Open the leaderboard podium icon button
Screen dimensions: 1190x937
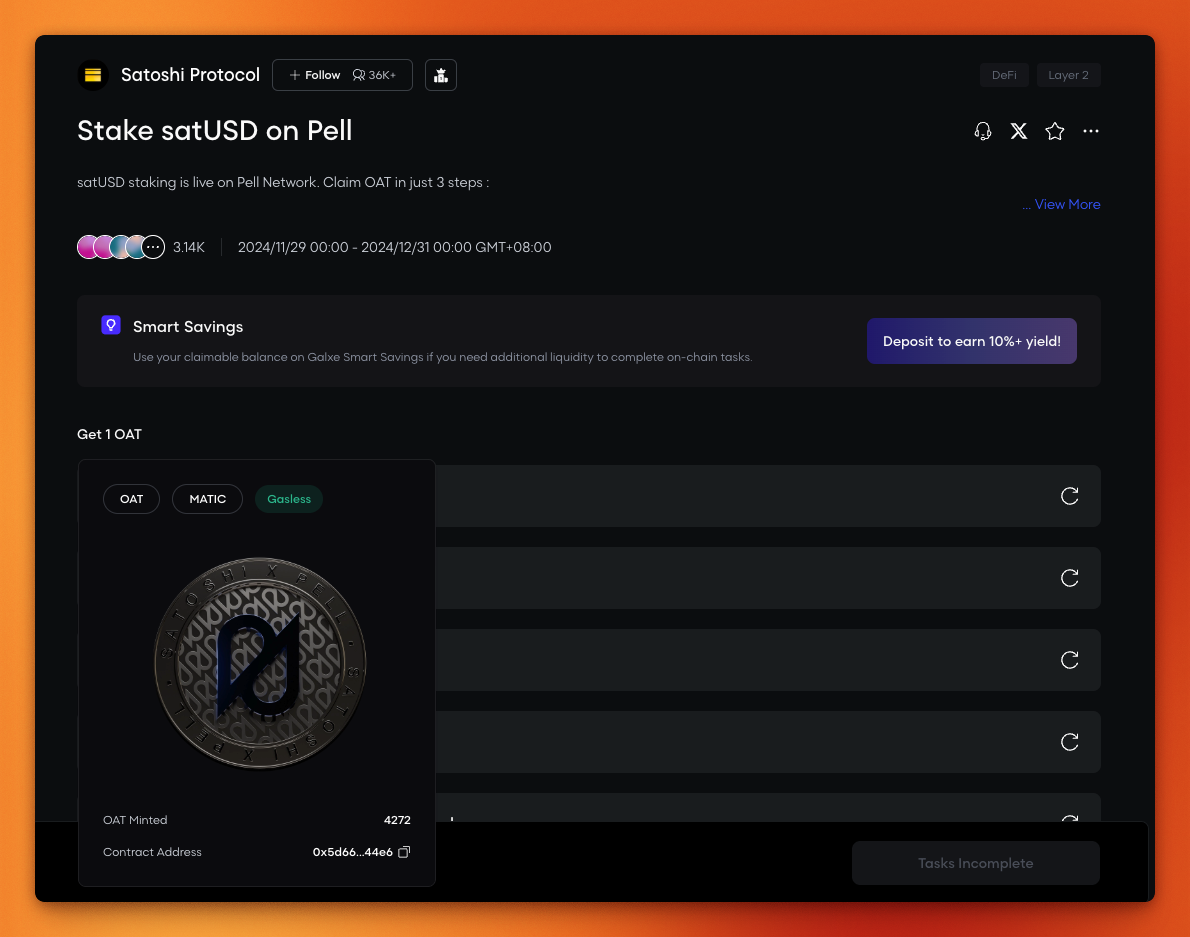coord(441,75)
